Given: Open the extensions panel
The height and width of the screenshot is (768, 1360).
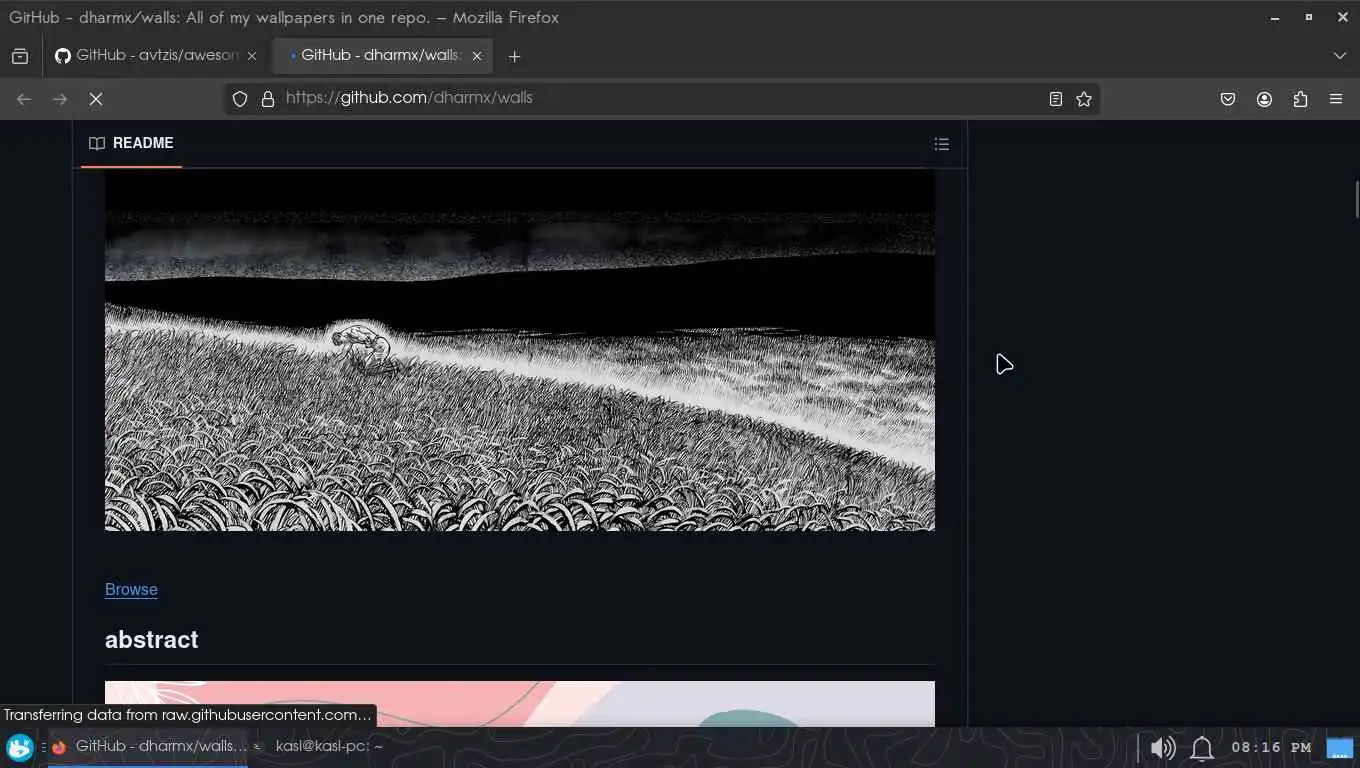Looking at the screenshot, I should point(1300,99).
